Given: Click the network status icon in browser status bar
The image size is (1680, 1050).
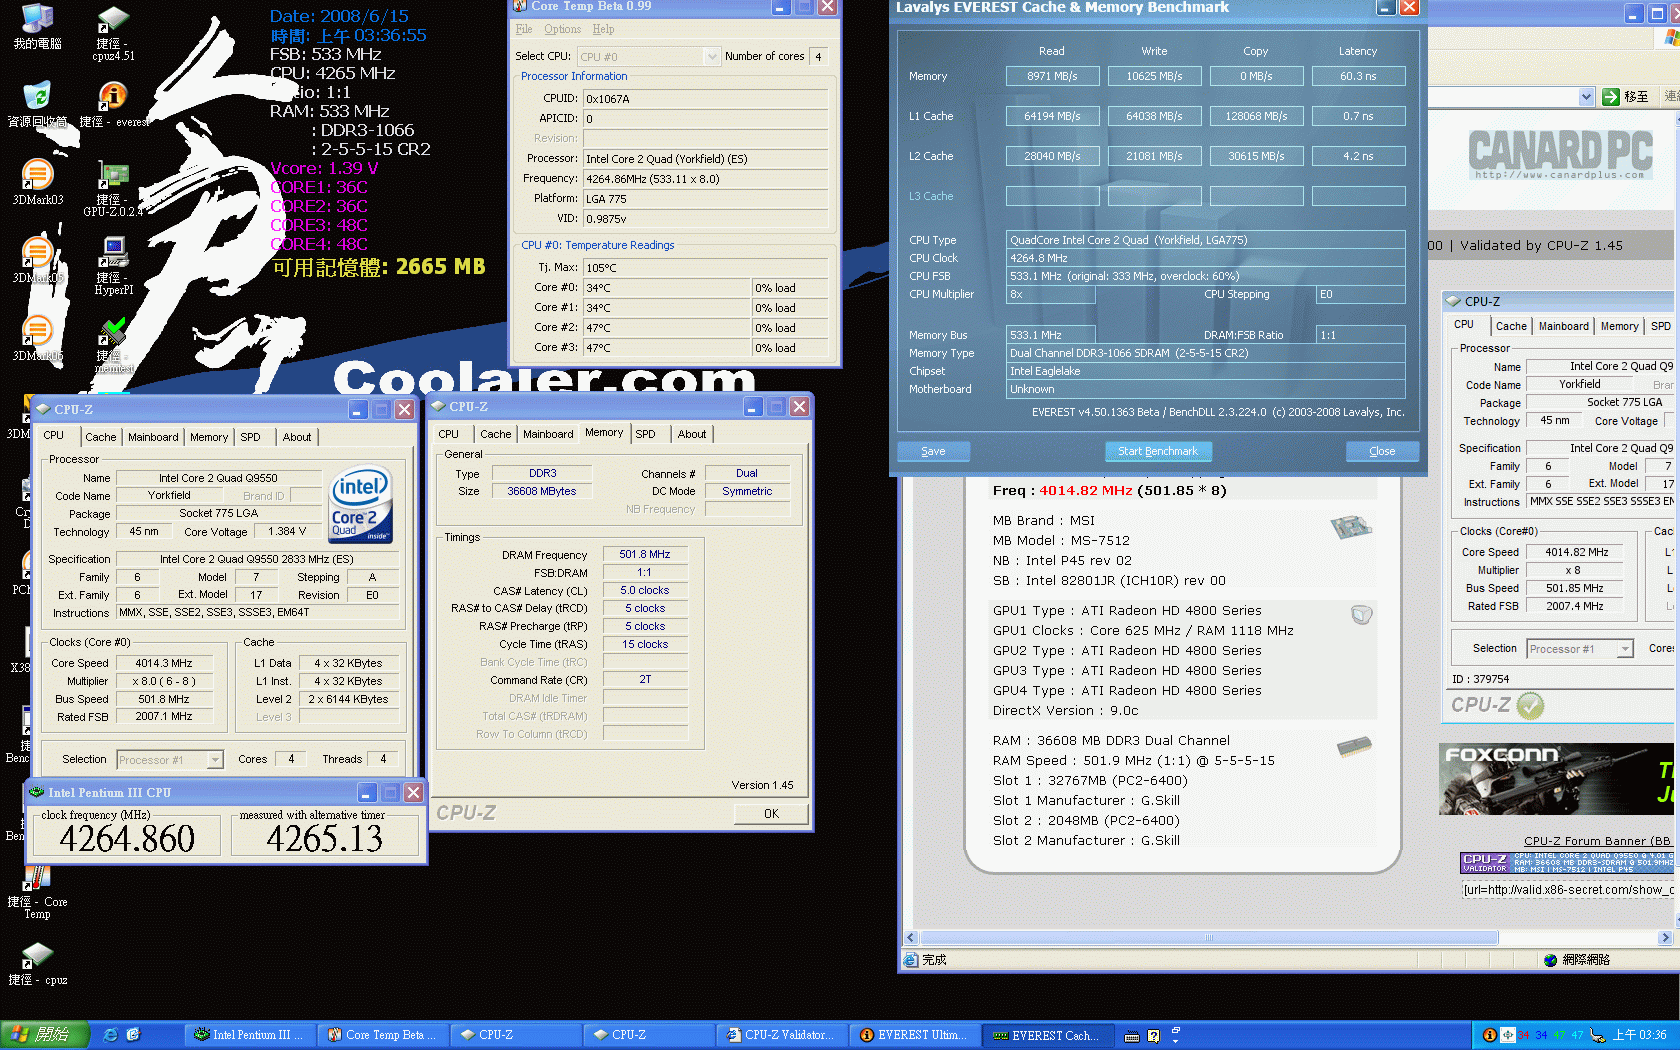Looking at the screenshot, I should [x=1551, y=960].
